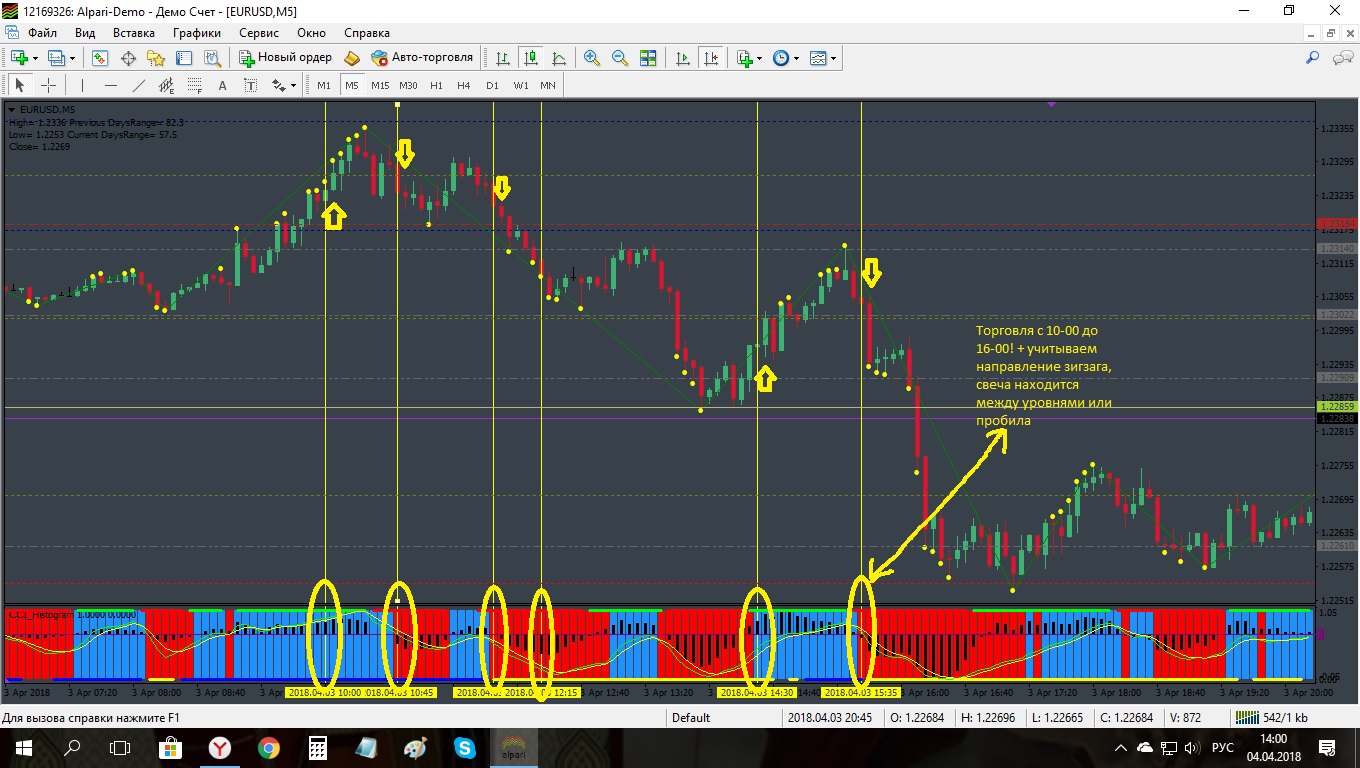Viewport: 1360px width, 768px height.
Task: Open Calculator from taskbar
Action: (x=317, y=747)
